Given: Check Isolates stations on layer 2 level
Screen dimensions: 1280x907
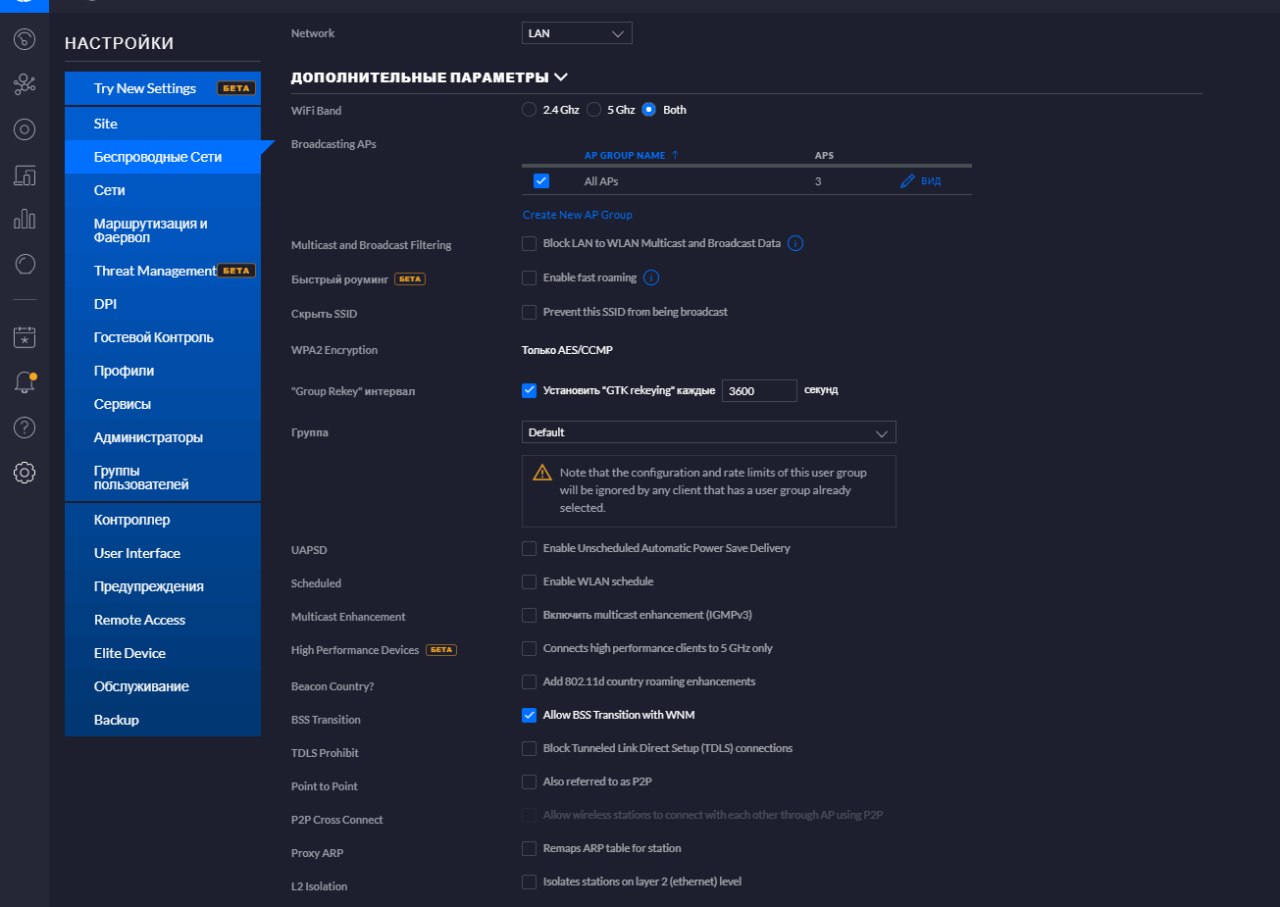Looking at the screenshot, I should click(x=529, y=882).
